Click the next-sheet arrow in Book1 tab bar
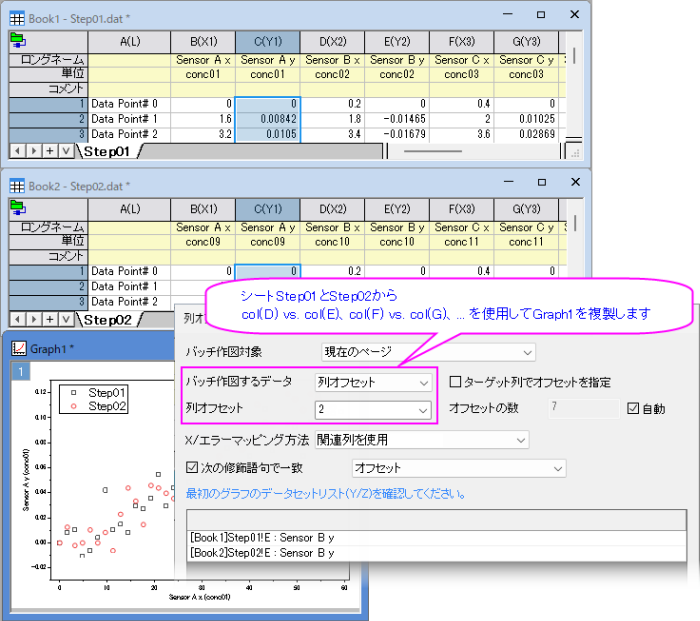This screenshot has width=700, height=621. click(x=33, y=151)
